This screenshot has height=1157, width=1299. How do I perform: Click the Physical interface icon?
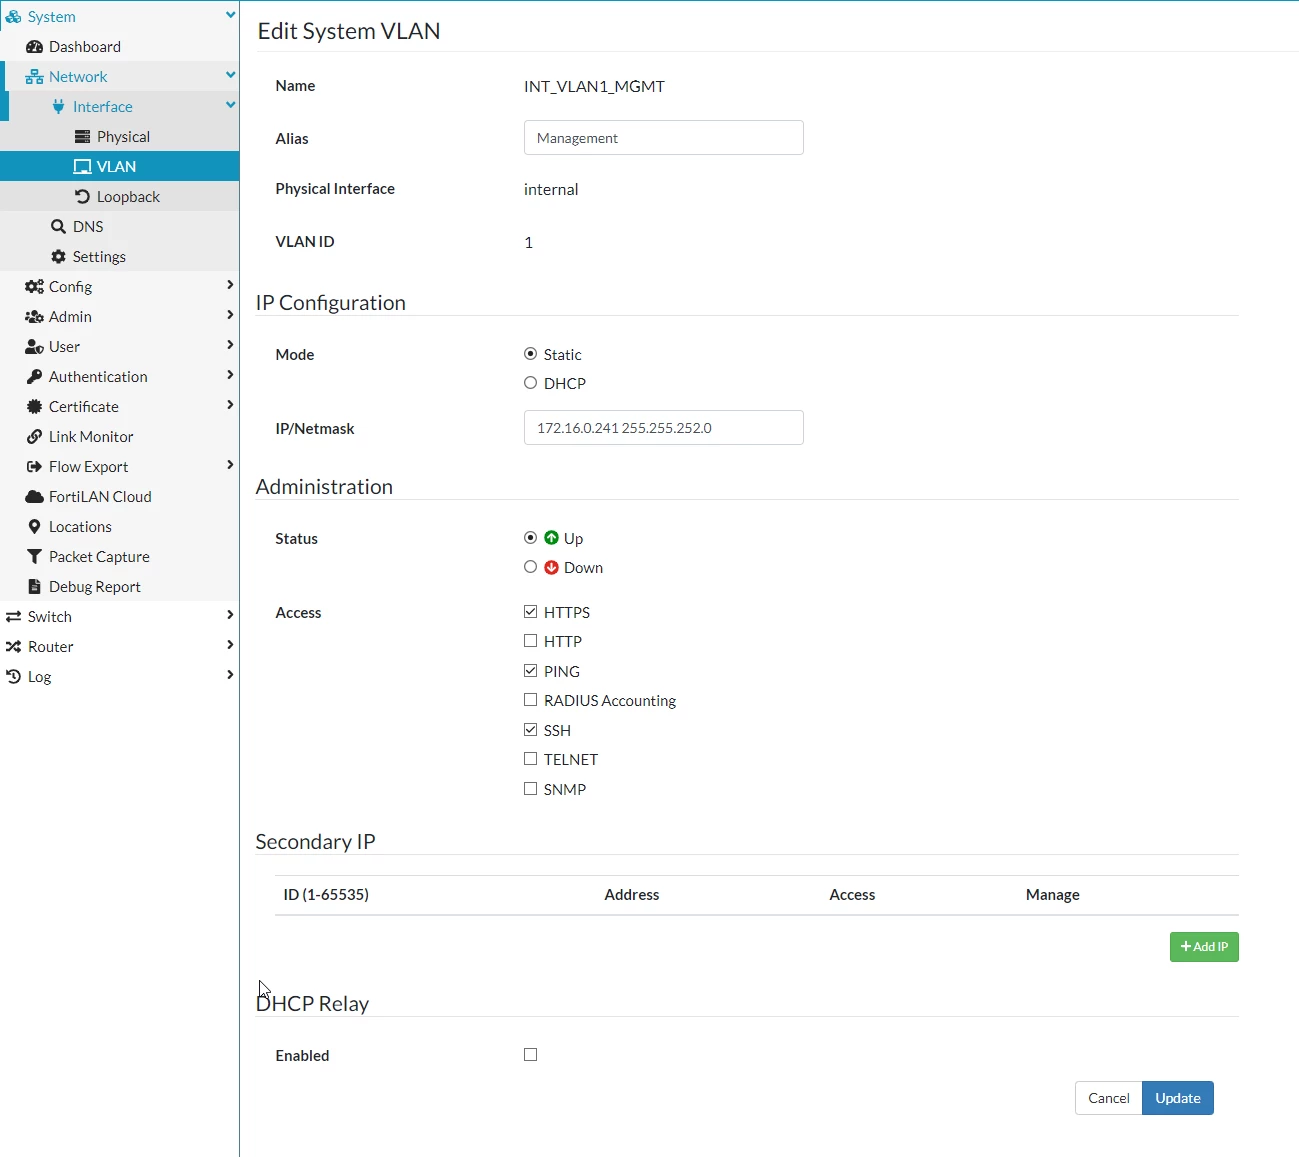(82, 137)
